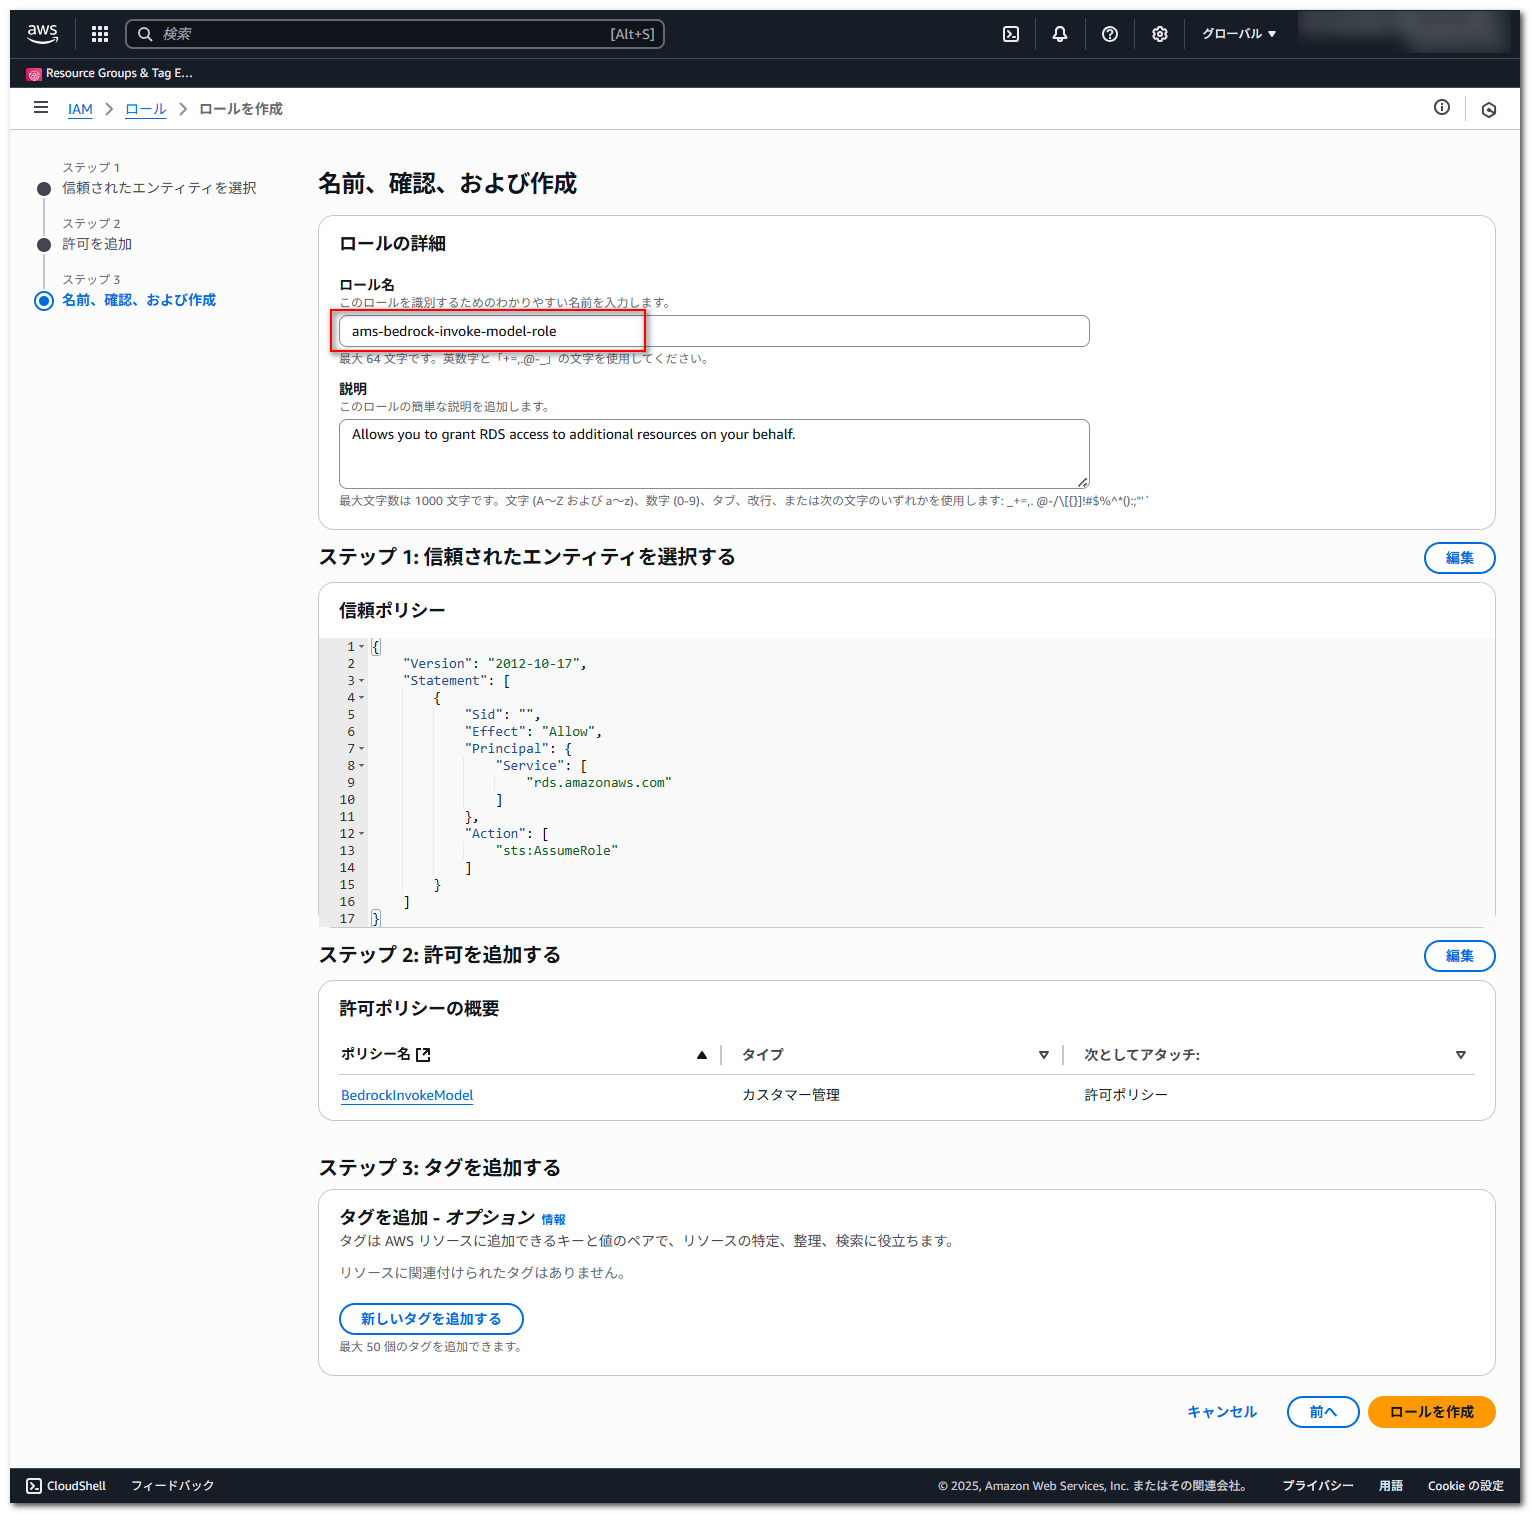This screenshot has width=1531, height=1514.
Task: Click the "Effect": "Allow" line
Action: [533, 732]
